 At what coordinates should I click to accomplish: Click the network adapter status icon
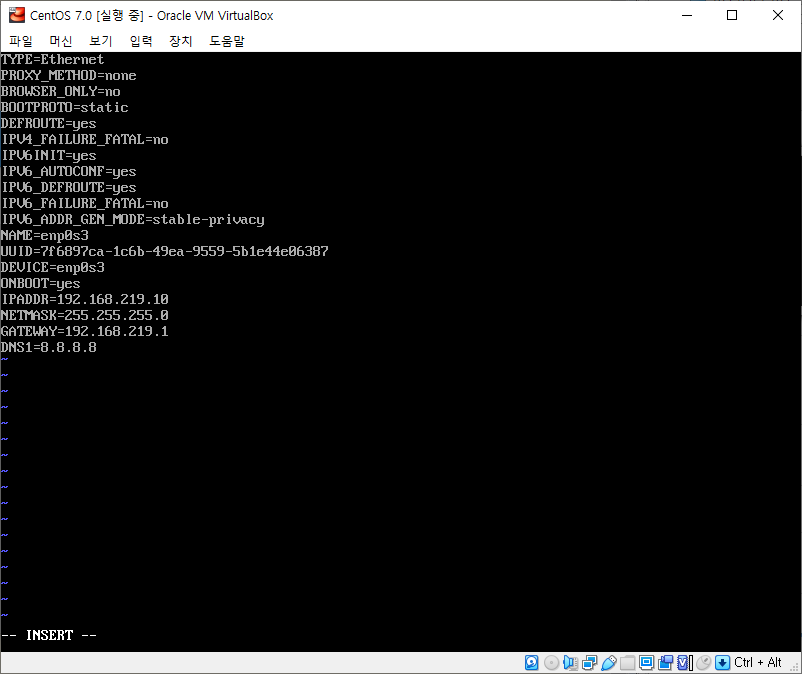pyautogui.click(x=588, y=662)
